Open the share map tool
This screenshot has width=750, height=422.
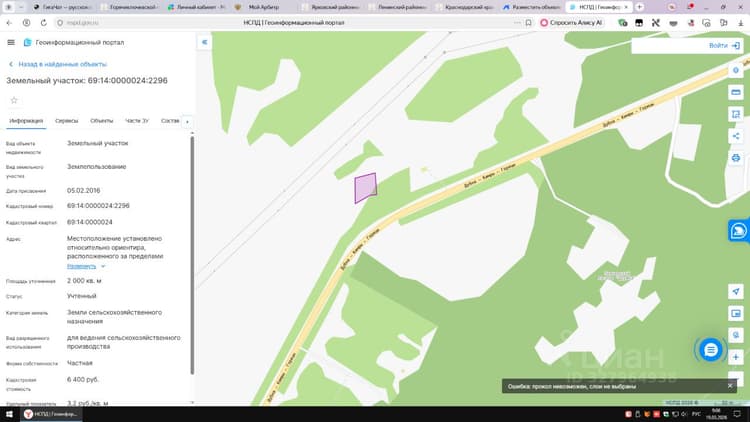click(x=736, y=136)
